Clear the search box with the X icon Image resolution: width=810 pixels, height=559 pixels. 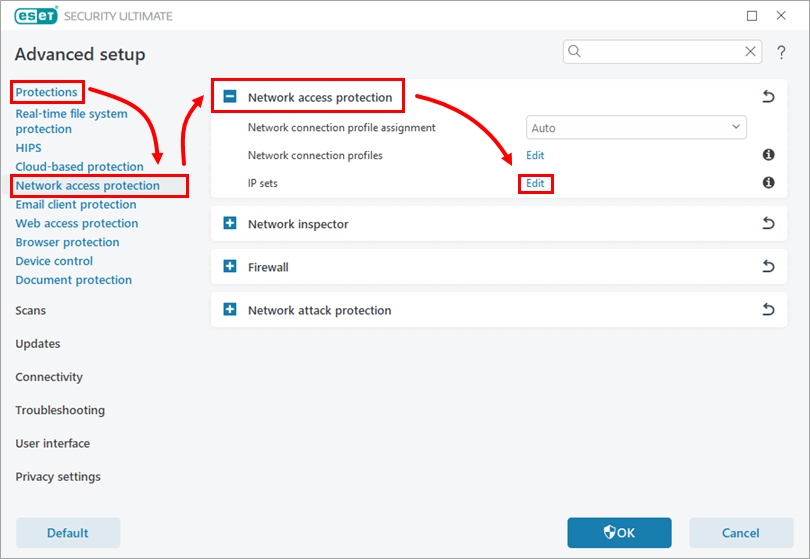pyautogui.click(x=750, y=52)
